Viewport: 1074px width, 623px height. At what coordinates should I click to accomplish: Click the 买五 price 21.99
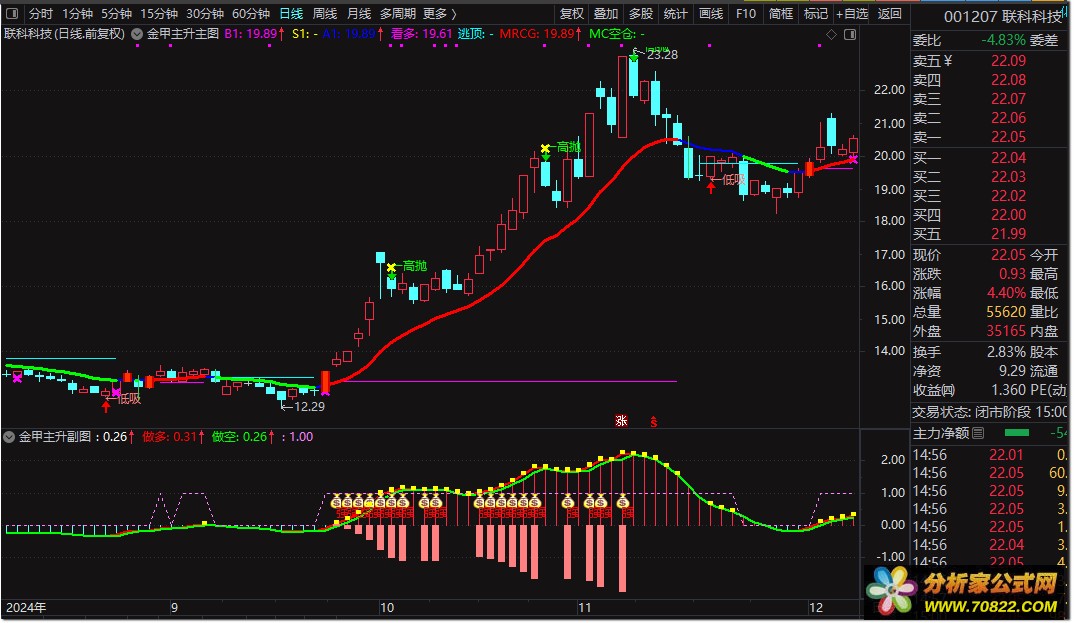1008,234
